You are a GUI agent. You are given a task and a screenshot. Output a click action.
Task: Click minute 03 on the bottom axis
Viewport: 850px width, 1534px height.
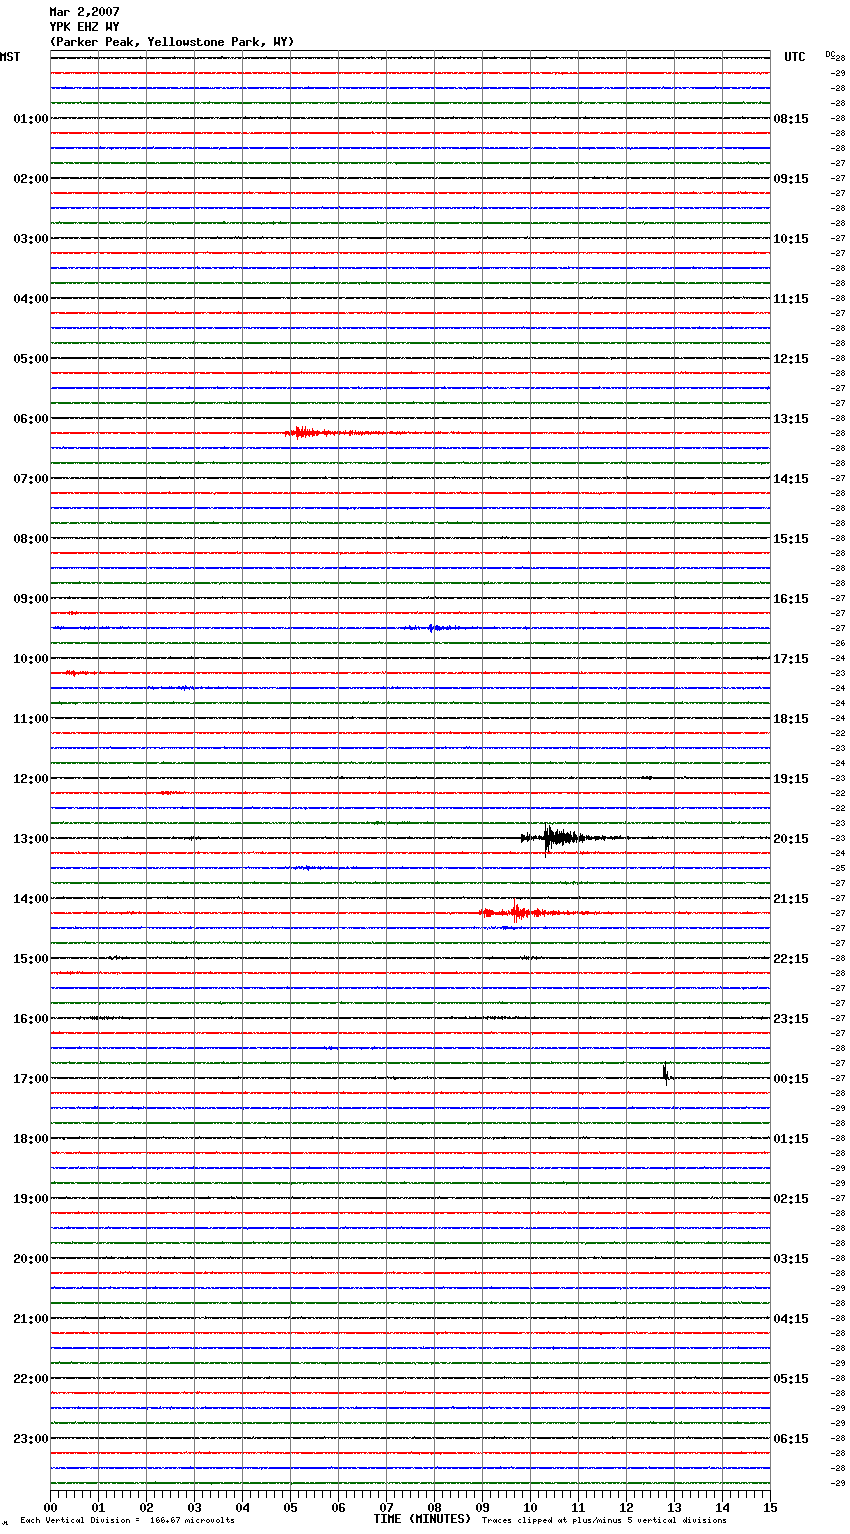point(194,1507)
